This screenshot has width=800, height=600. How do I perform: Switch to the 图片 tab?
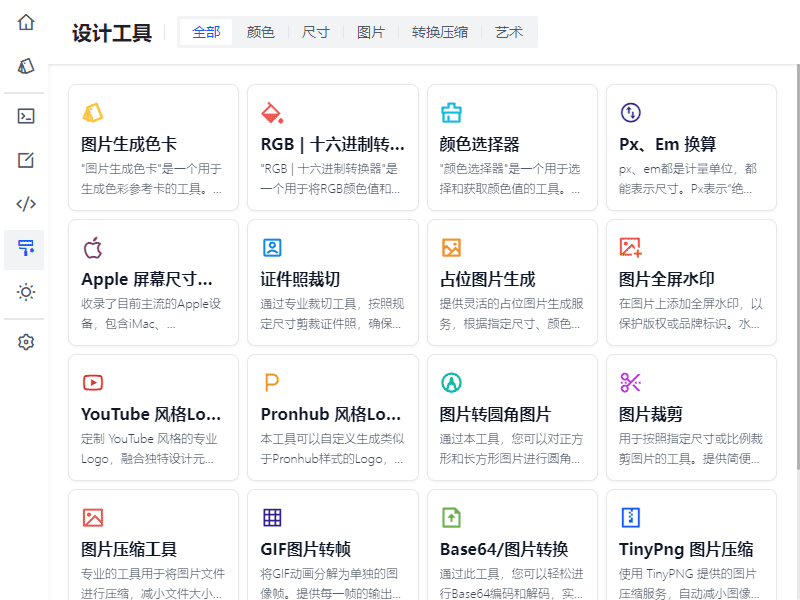[370, 31]
